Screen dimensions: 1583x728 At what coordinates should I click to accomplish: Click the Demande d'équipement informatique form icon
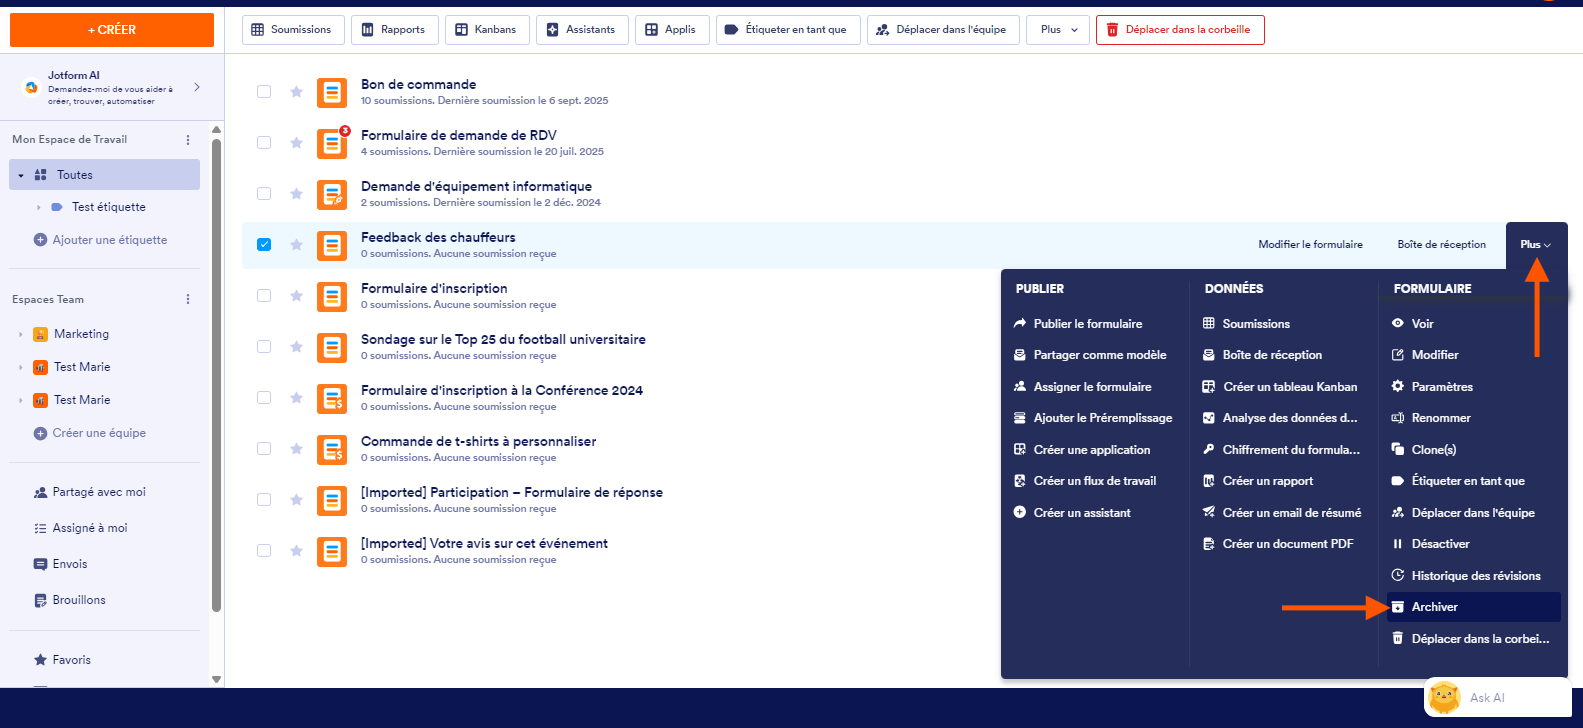click(x=332, y=194)
